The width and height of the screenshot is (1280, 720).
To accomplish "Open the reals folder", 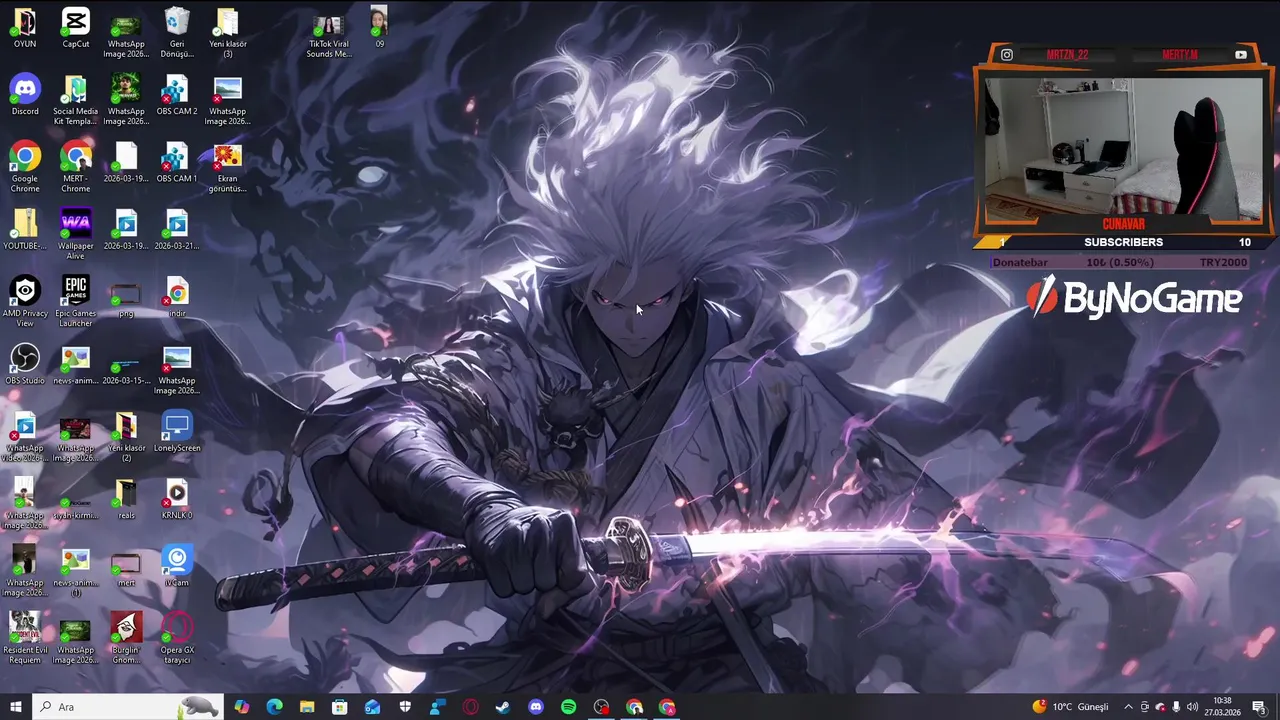I will 126,498.
